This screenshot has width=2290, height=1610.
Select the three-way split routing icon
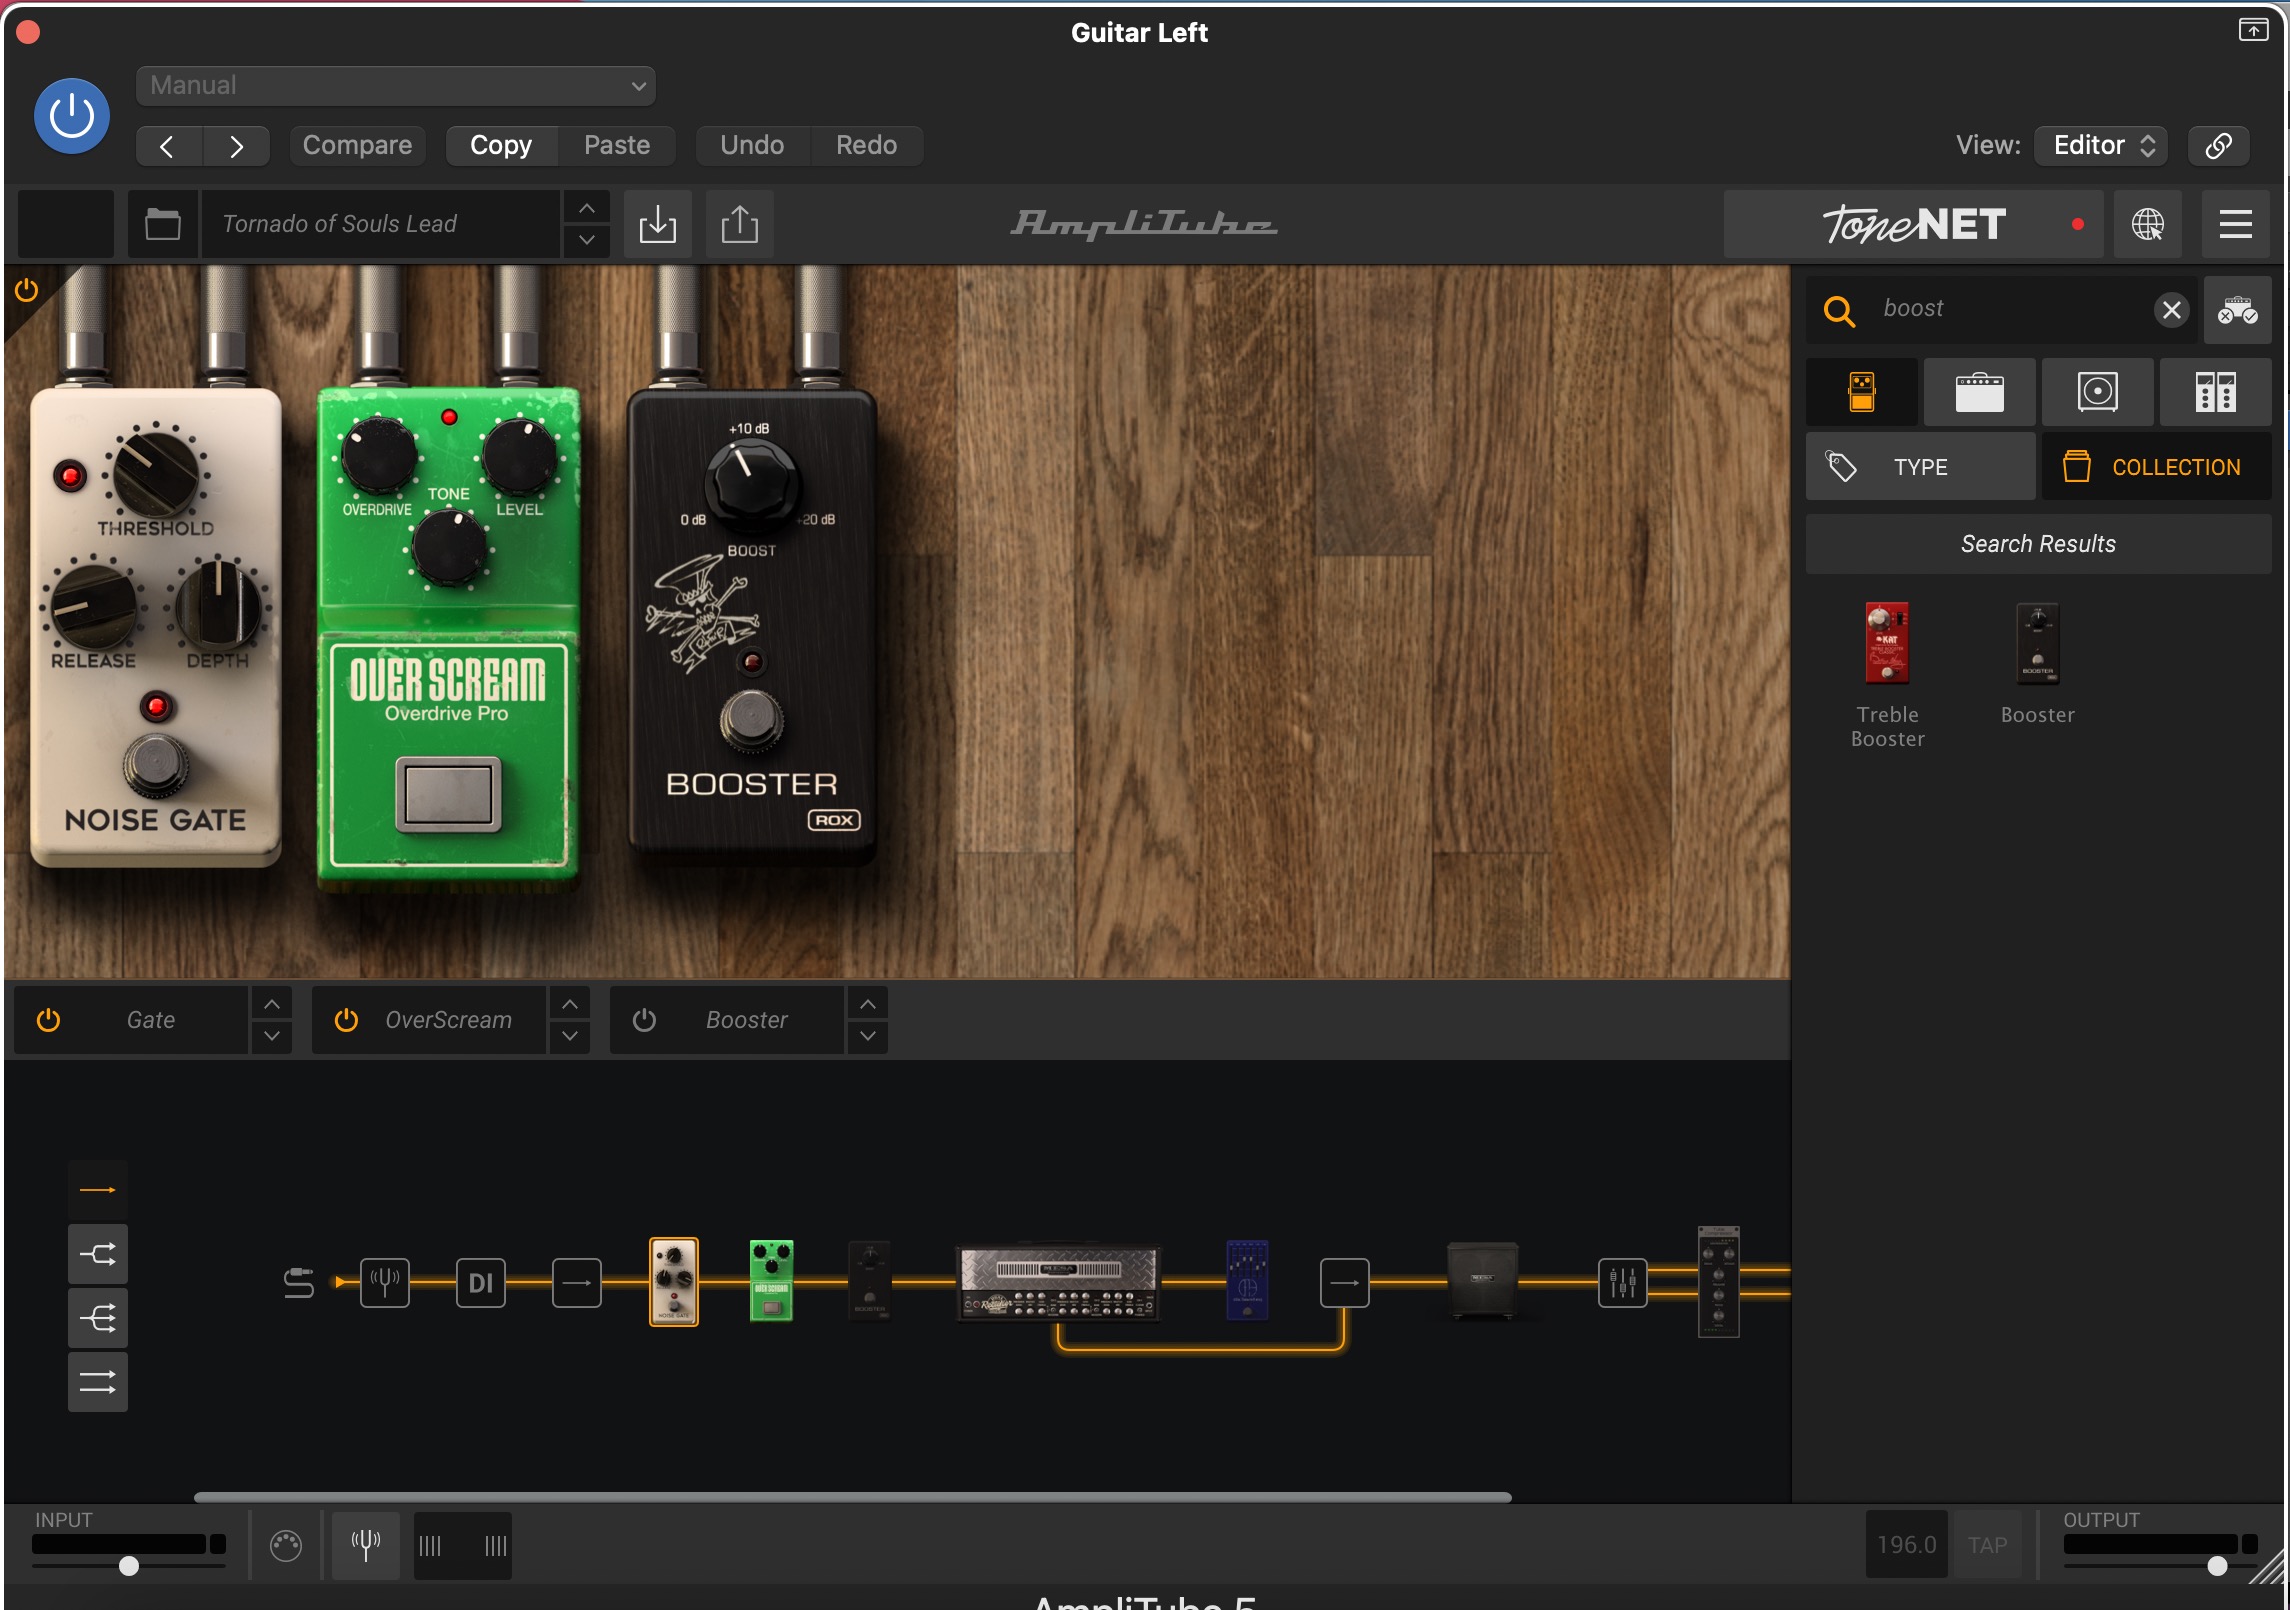click(x=98, y=1318)
